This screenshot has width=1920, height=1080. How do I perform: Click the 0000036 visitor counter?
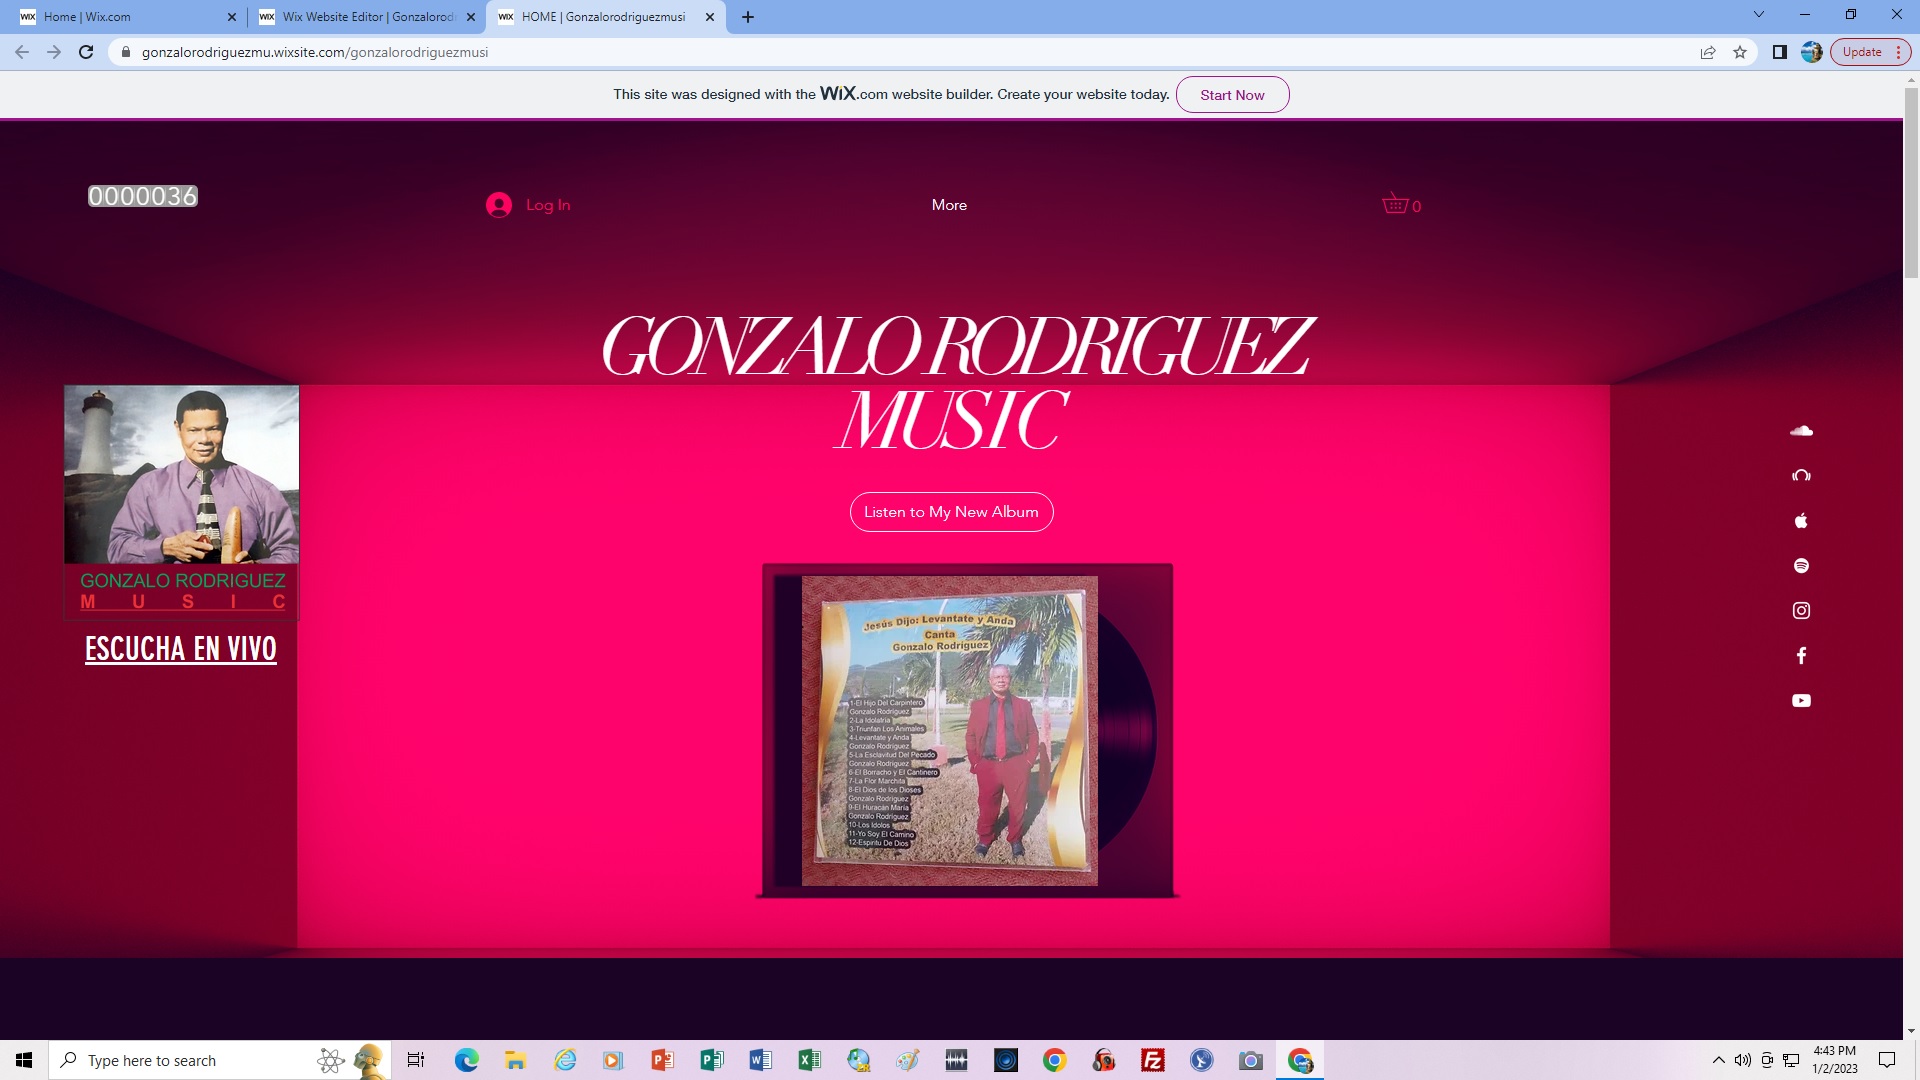click(143, 196)
